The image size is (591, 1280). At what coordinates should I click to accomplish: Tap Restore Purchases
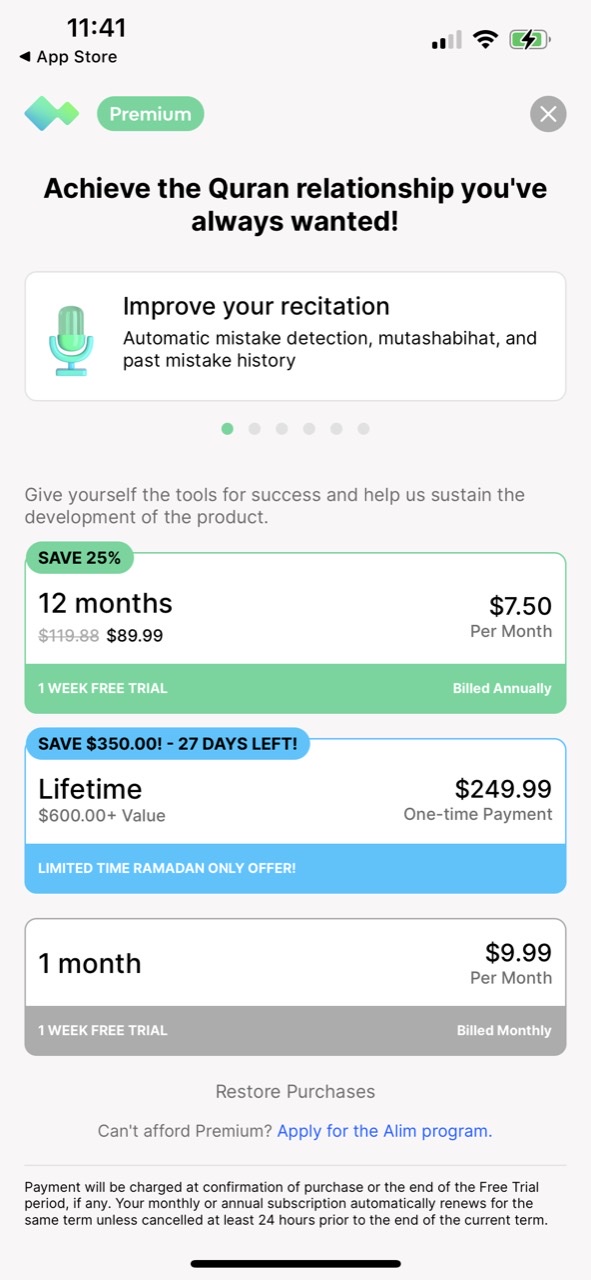click(295, 1091)
